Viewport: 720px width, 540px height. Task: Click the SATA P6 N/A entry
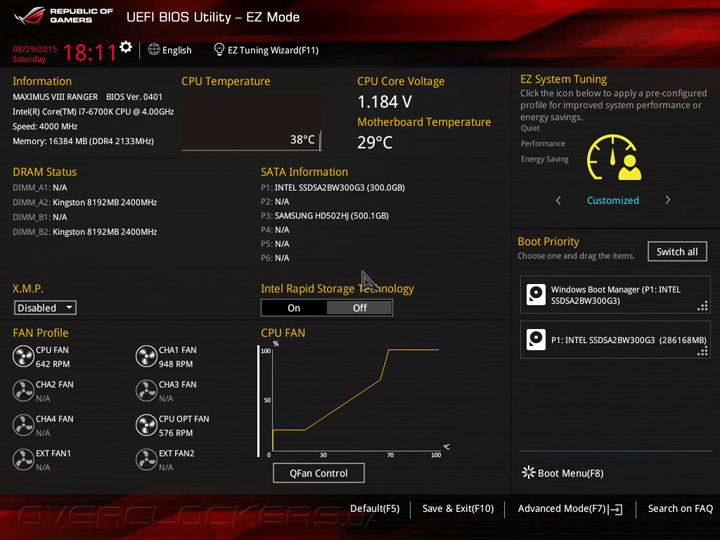(275, 258)
